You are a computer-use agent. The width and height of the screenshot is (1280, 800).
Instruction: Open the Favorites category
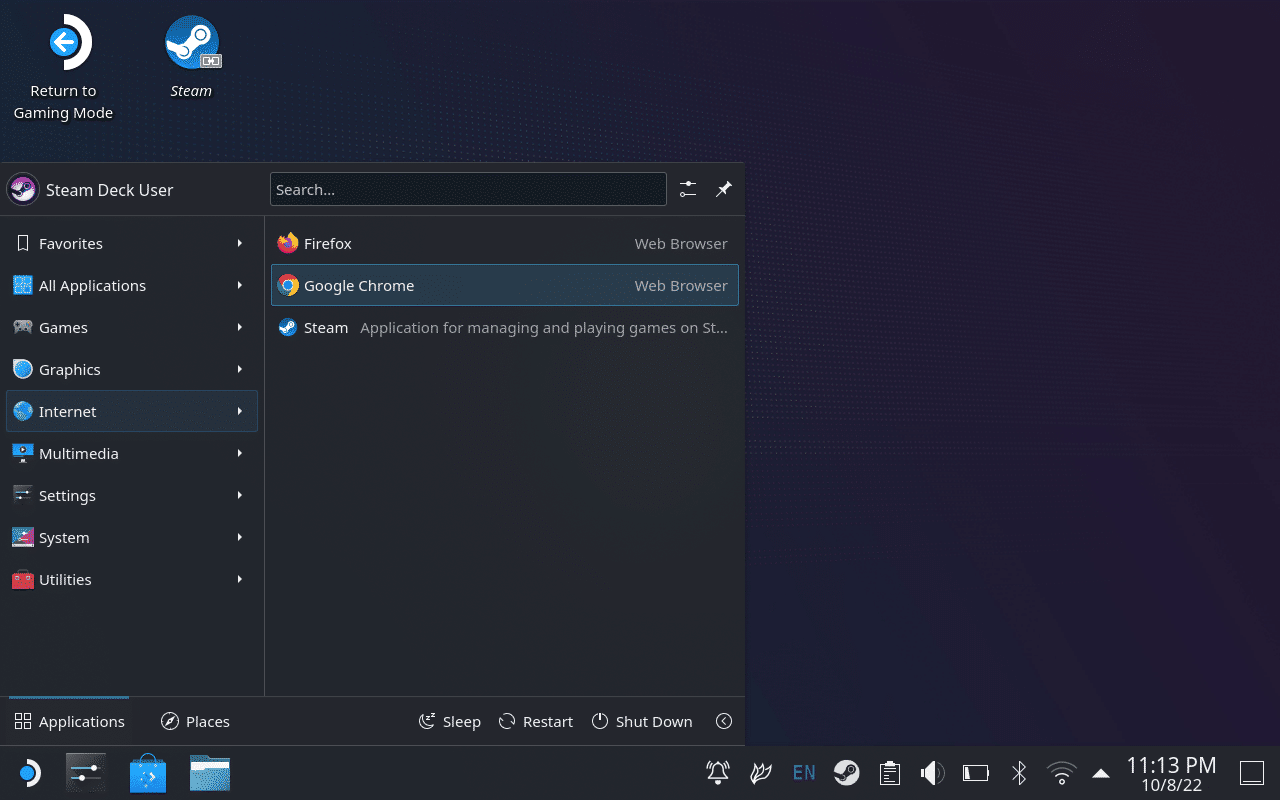132,243
